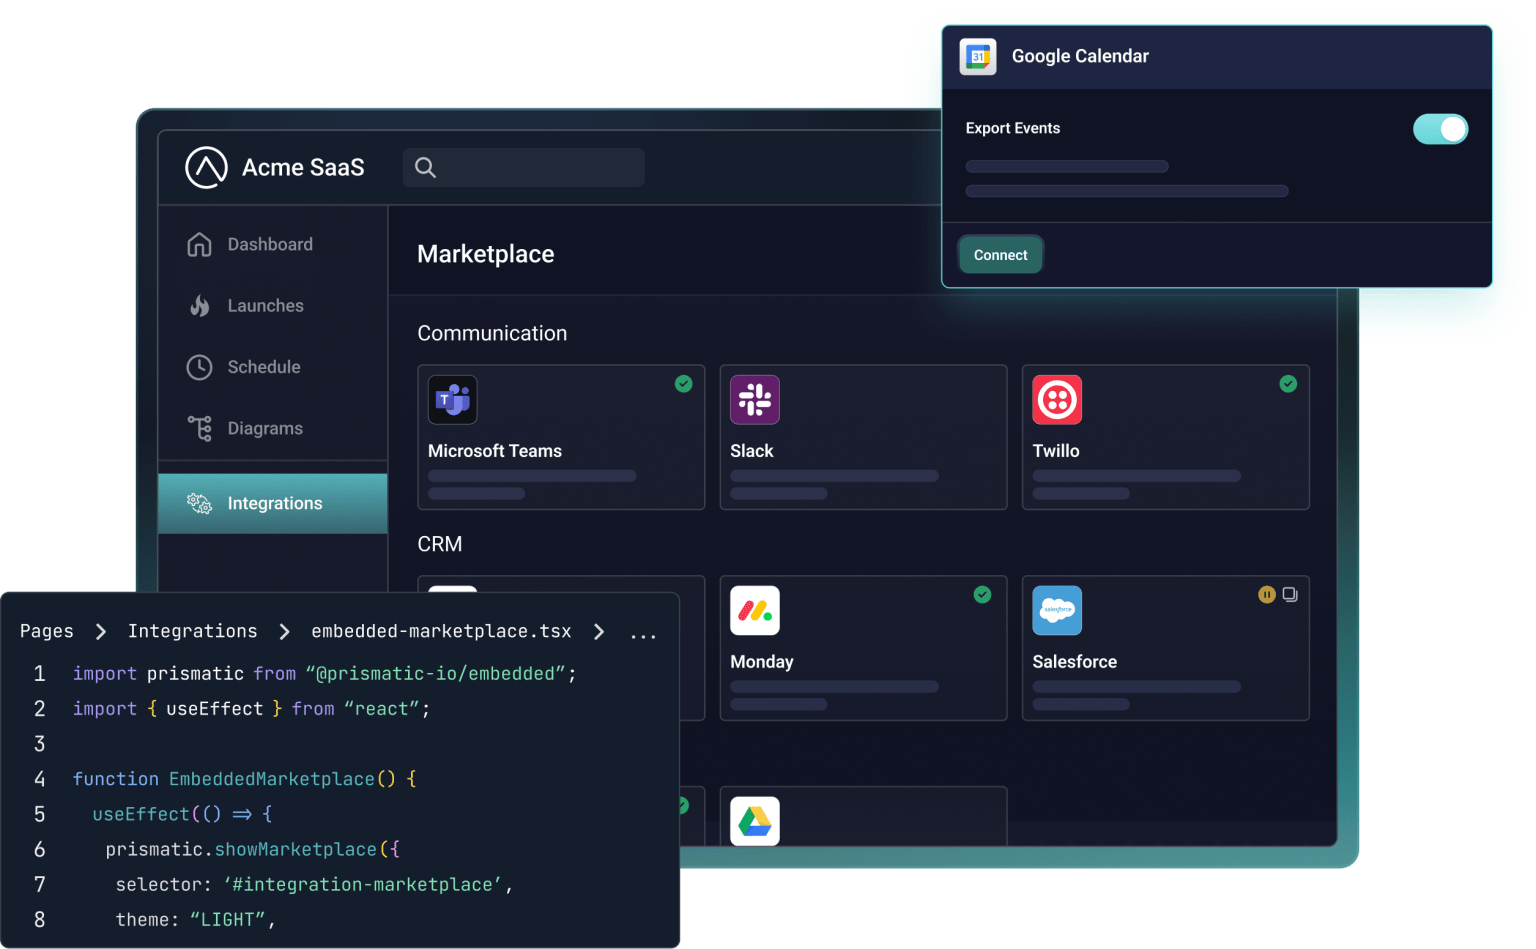Click the Diagrams tree icon
This screenshot has width=1536, height=949.
(x=200, y=428)
